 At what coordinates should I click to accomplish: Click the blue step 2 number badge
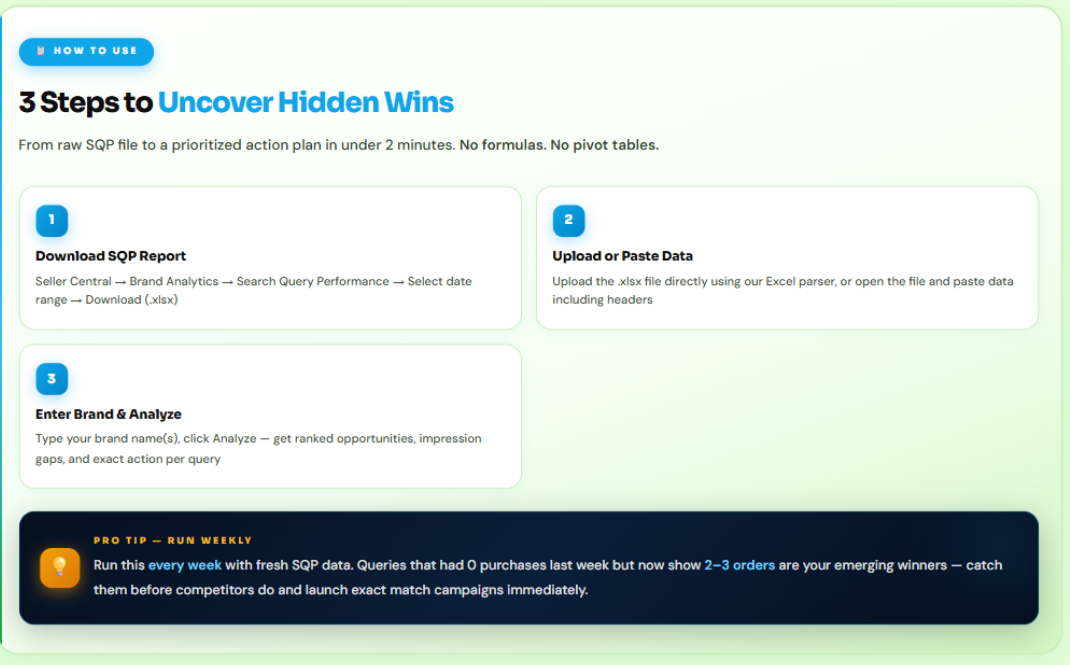click(568, 220)
